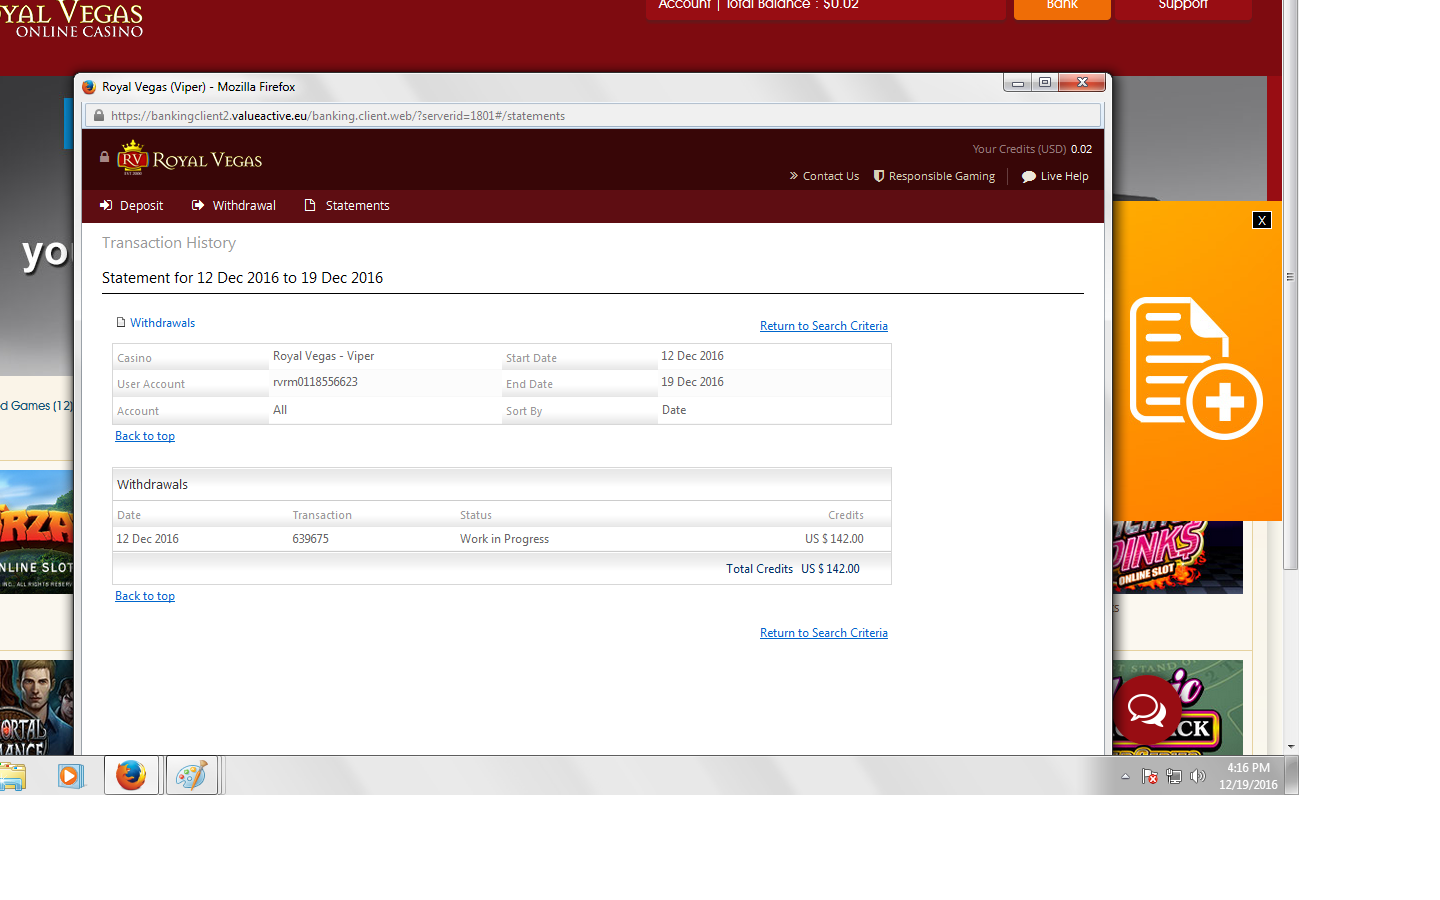Click the orange document-plus promo icon

click(1196, 368)
